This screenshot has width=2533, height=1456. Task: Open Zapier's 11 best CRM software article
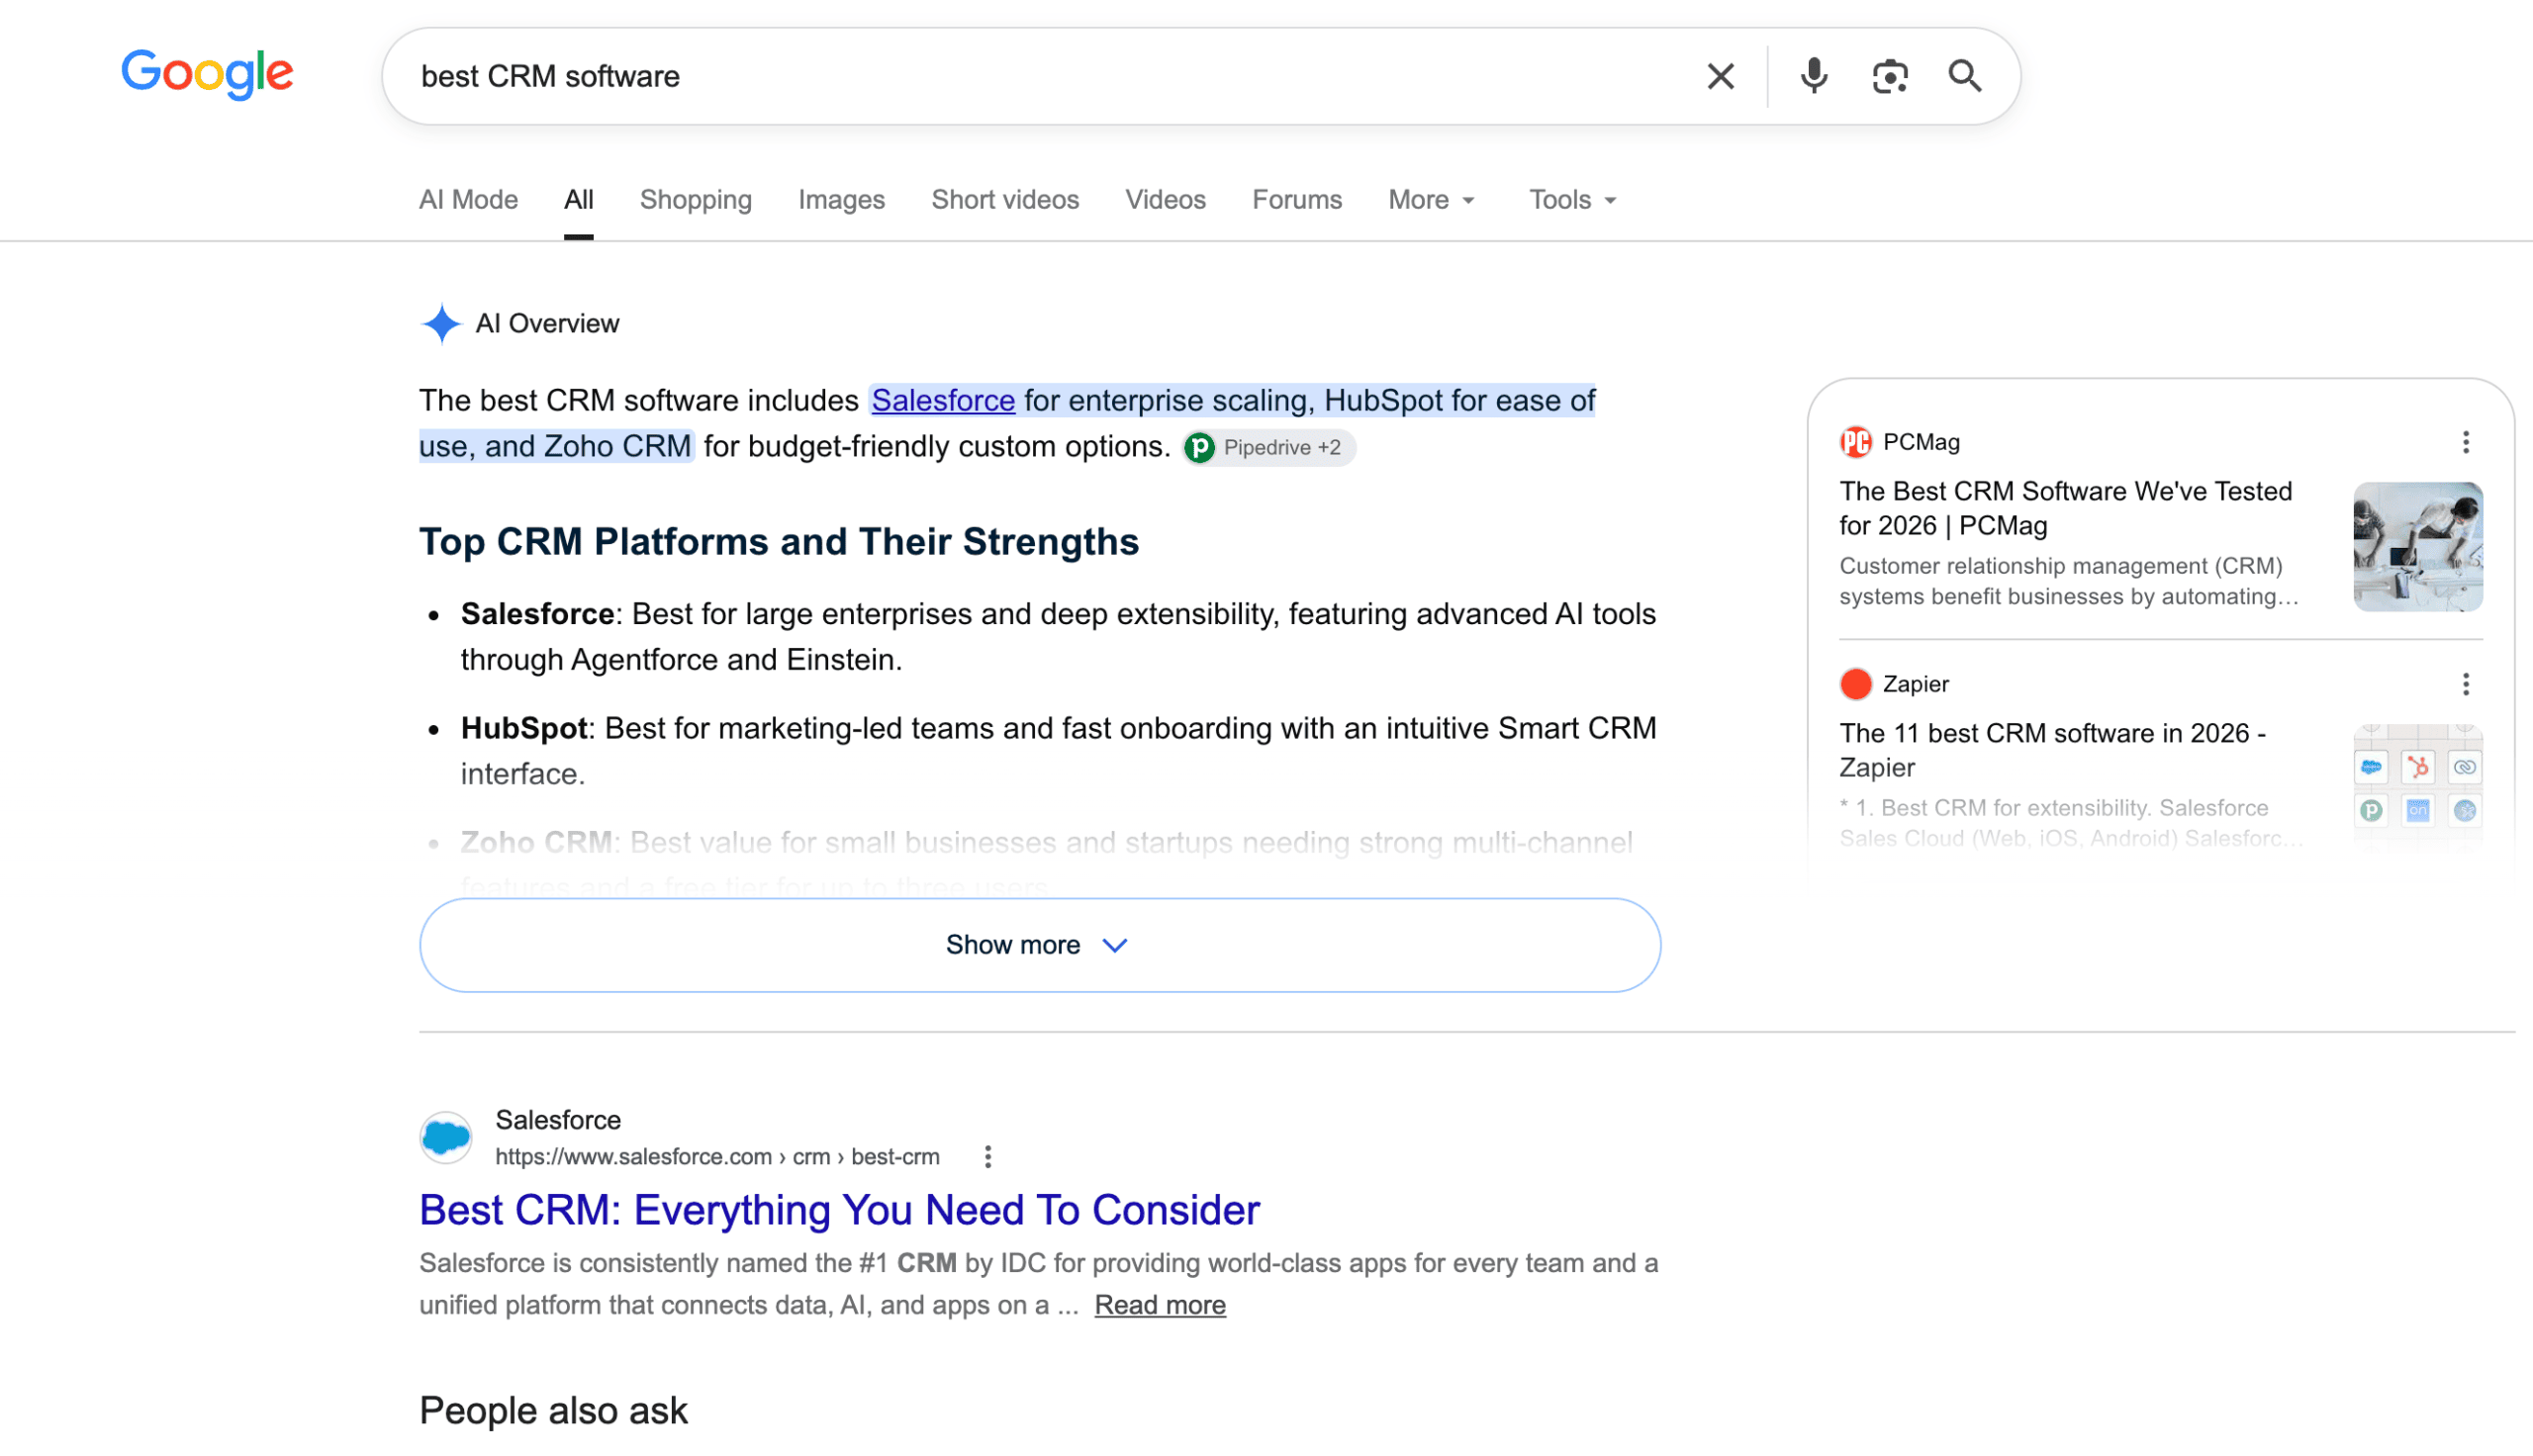click(2052, 750)
